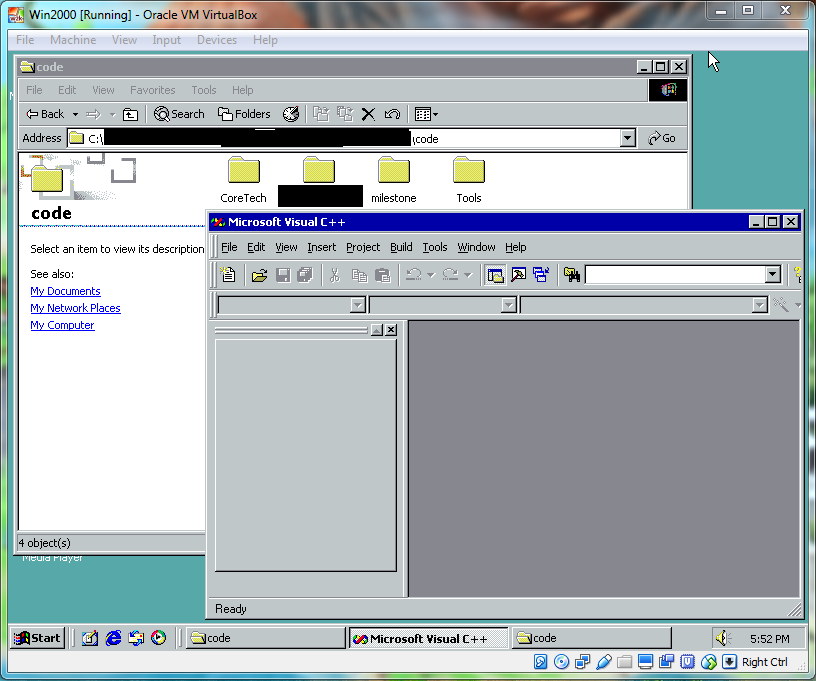
Task: Open VirtualBox Devices menu
Action: click(216, 40)
